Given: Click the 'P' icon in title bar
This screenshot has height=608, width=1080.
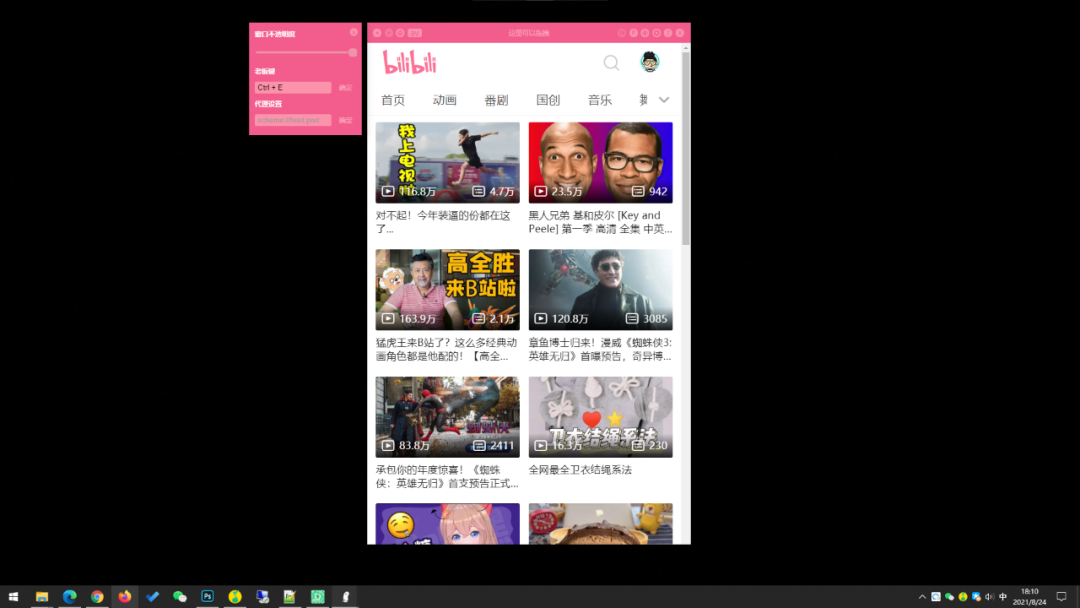Looking at the screenshot, I should (x=634, y=33).
